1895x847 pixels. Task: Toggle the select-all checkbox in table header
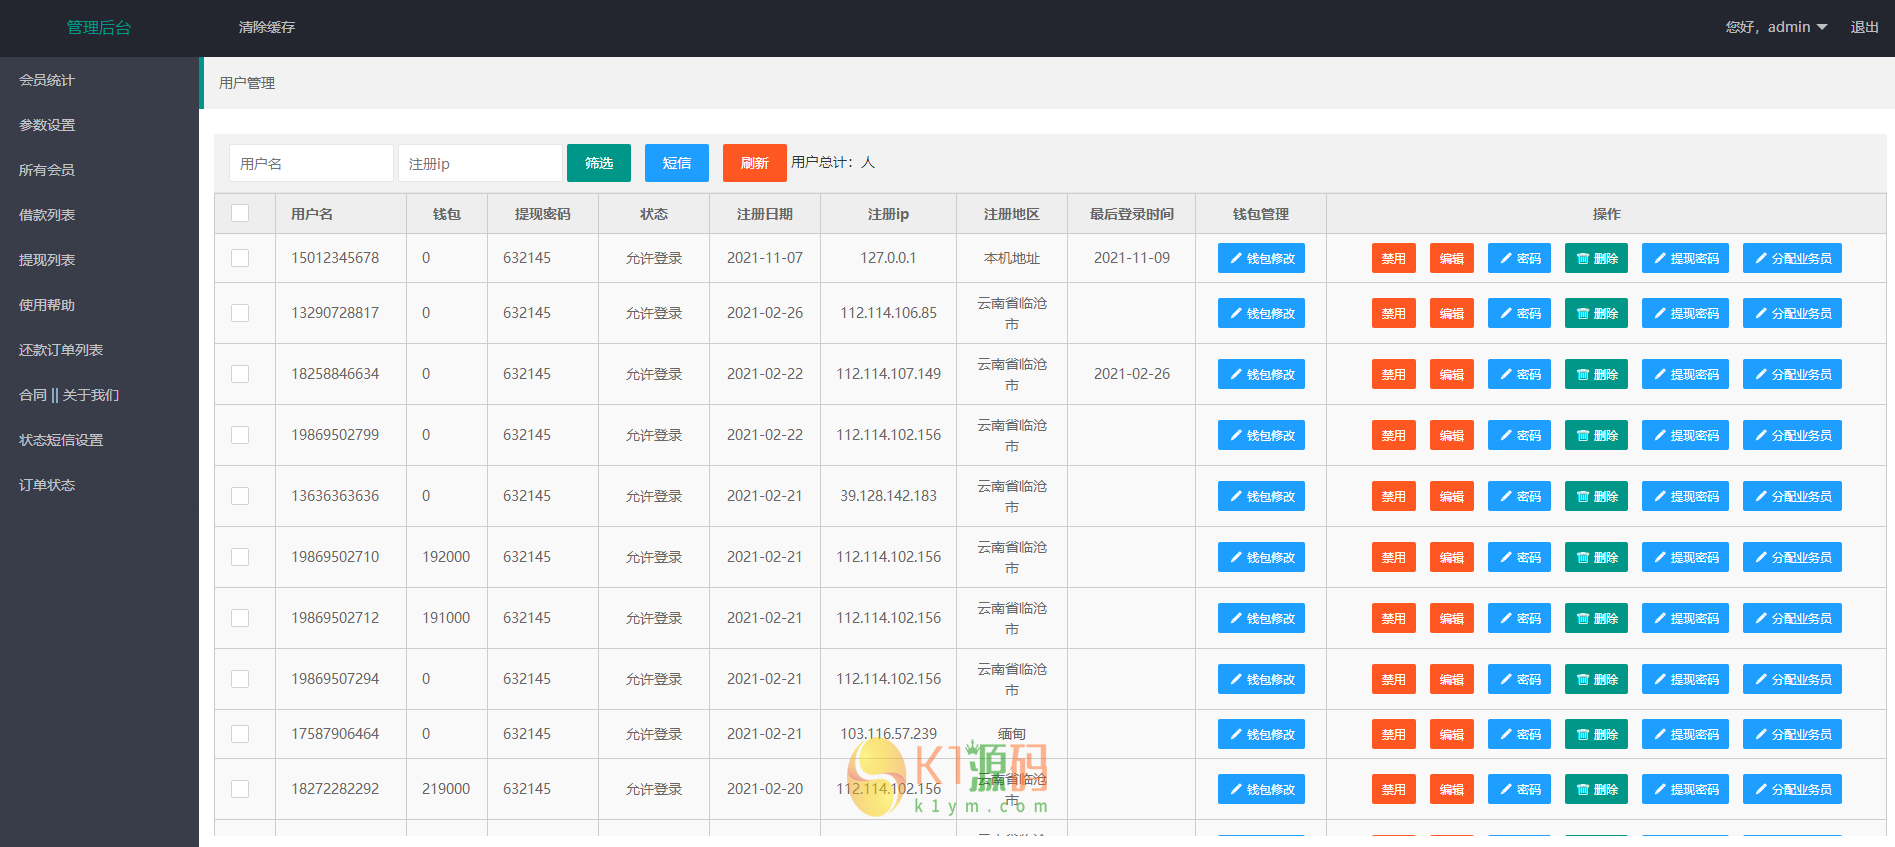(x=240, y=213)
